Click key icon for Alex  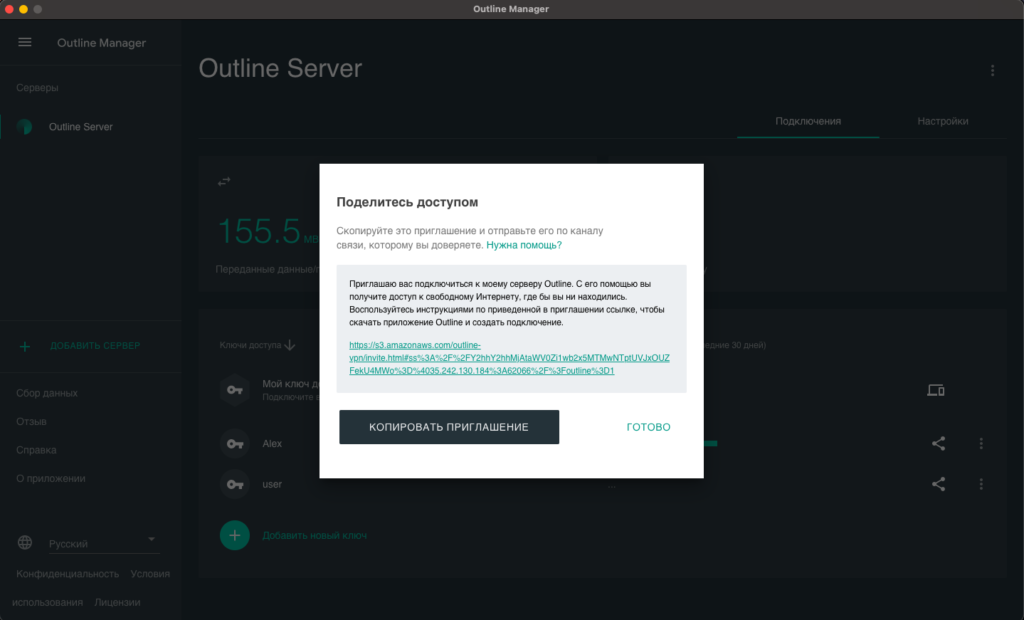coord(235,444)
